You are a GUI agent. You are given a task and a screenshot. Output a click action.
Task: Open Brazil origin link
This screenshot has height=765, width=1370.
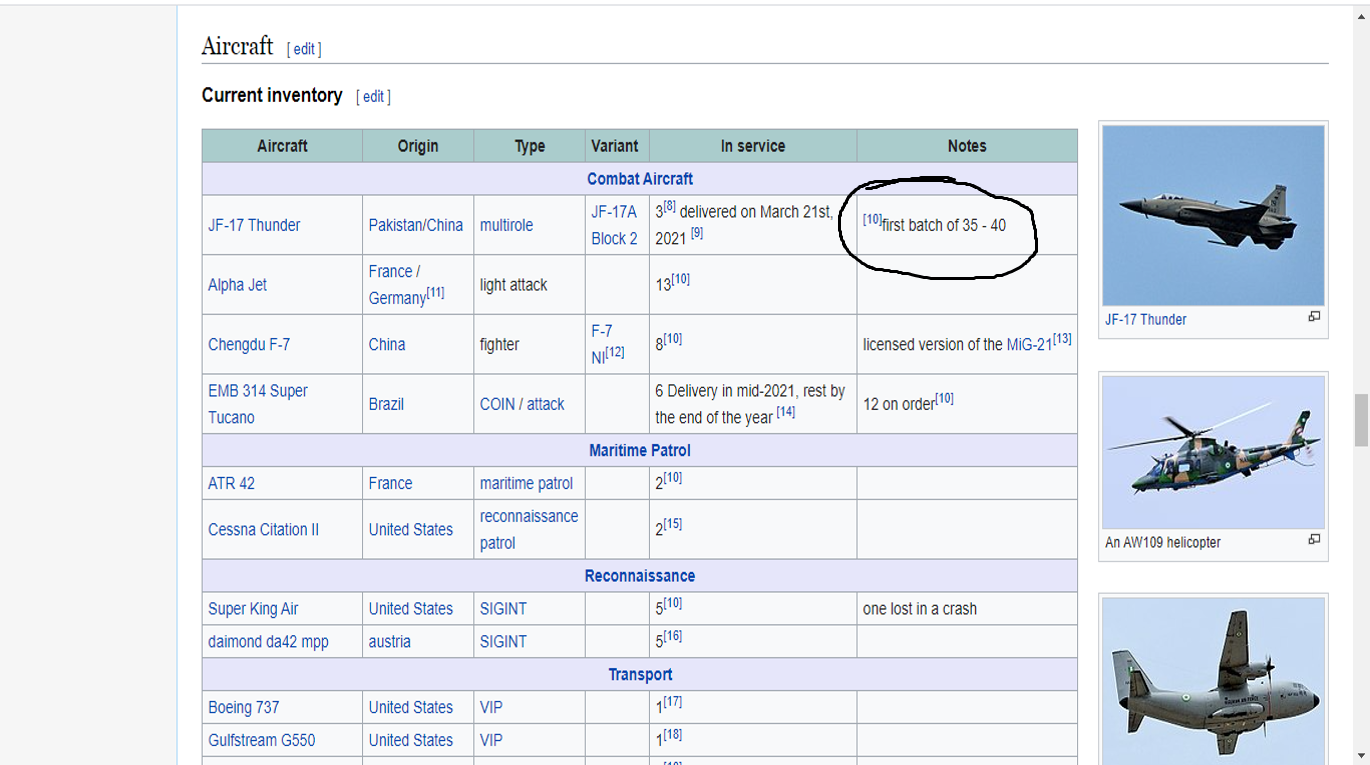(386, 405)
